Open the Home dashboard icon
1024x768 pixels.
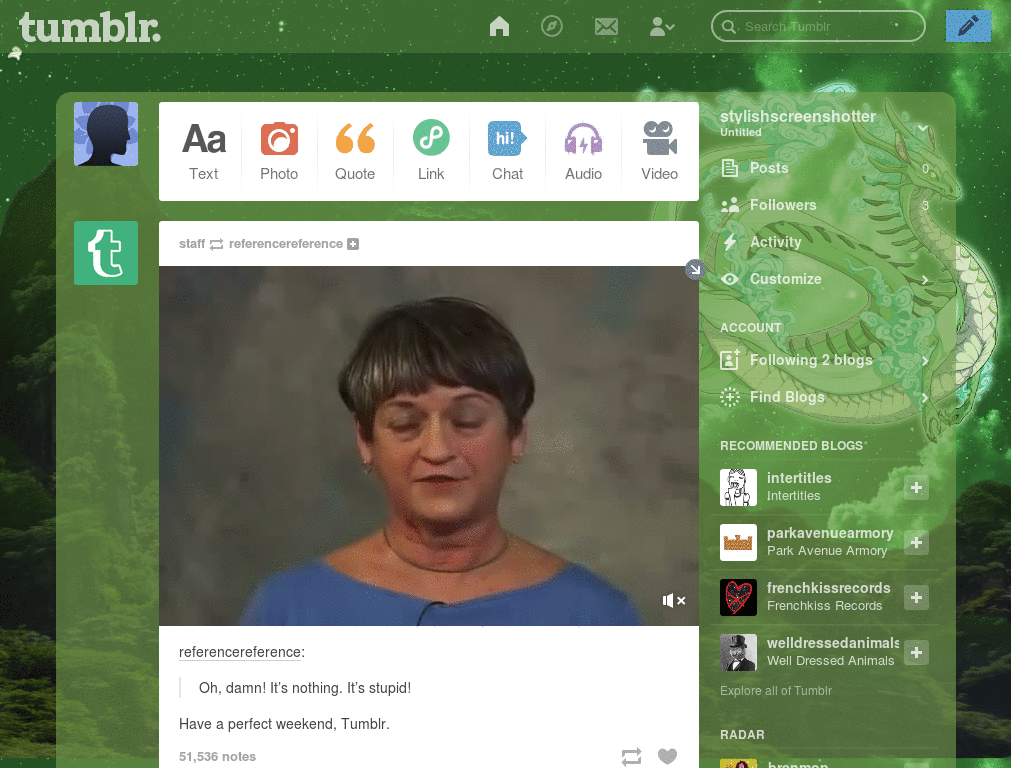click(x=499, y=26)
